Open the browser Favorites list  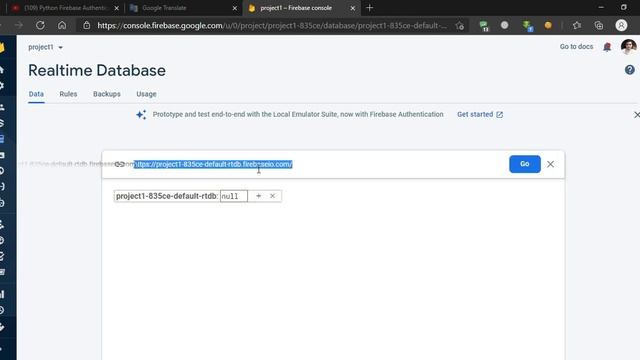pos(577,25)
